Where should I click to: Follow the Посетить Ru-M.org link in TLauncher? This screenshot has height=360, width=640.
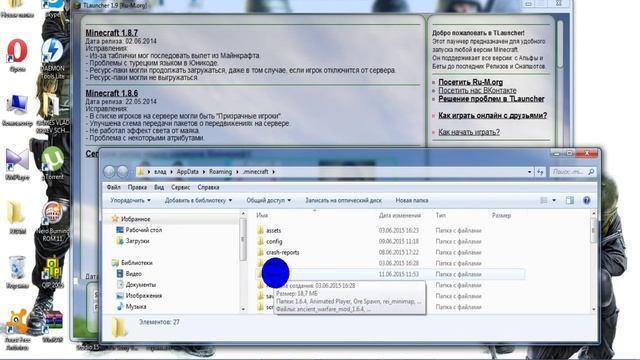point(470,82)
